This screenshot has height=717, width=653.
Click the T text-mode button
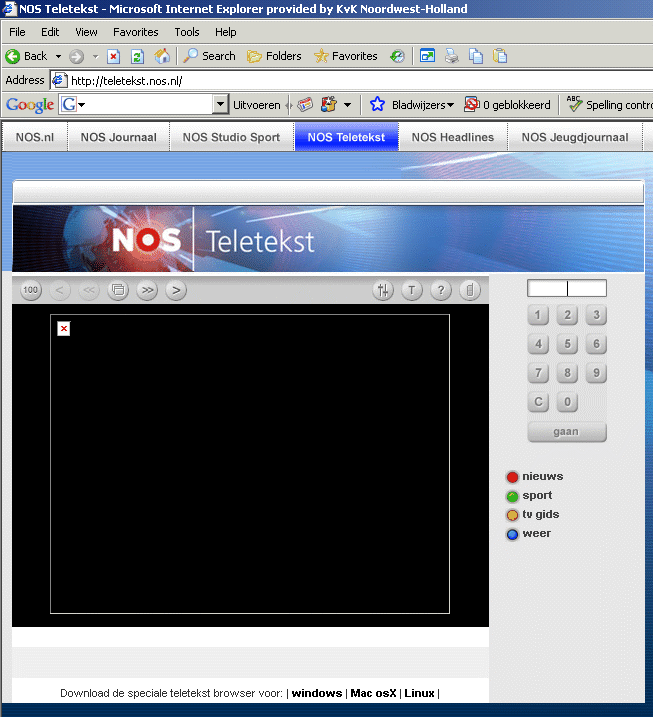click(x=412, y=290)
